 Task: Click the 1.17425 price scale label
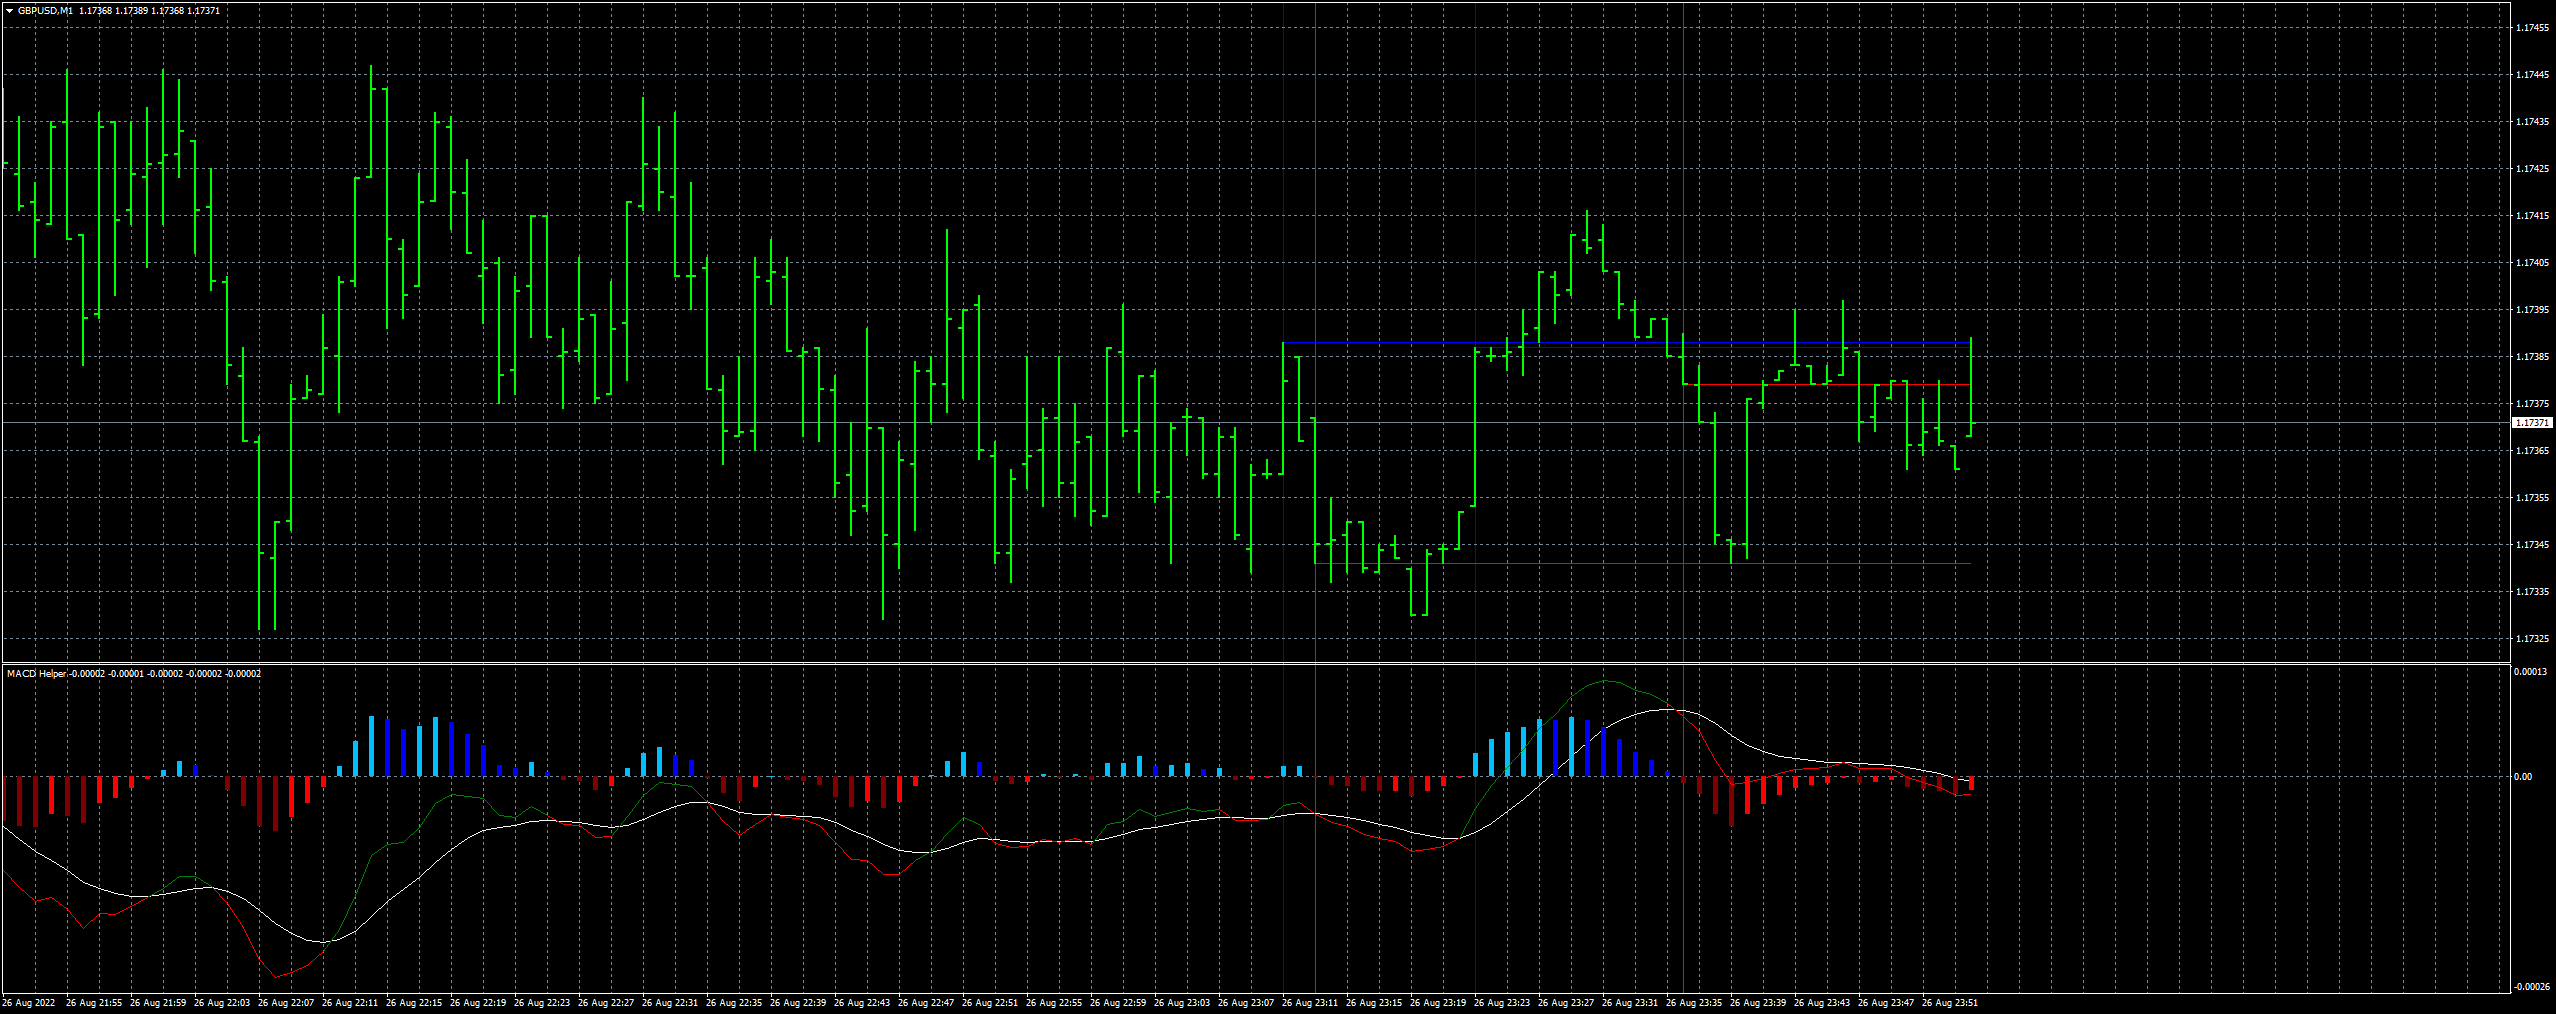(x=2533, y=169)
